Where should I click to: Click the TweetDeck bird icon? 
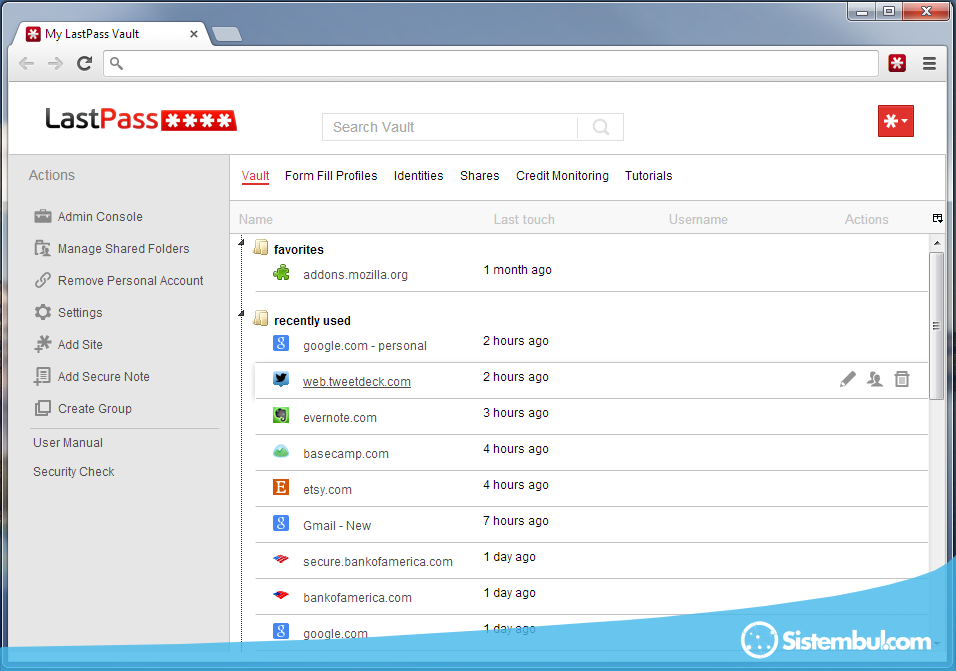(281, 379)
